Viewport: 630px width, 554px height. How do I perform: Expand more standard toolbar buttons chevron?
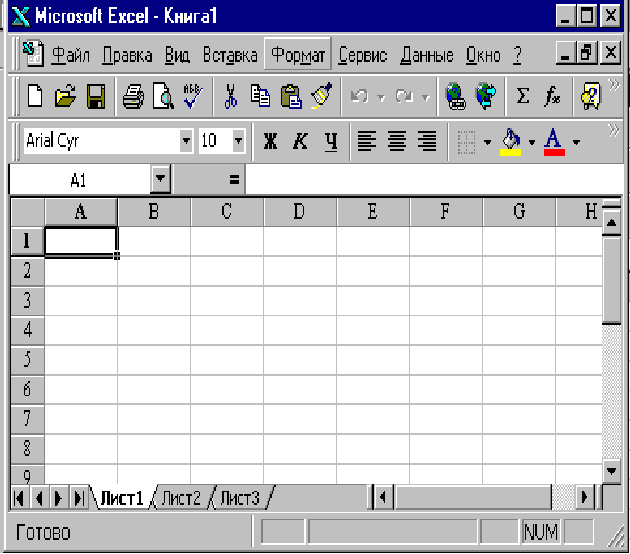[614, 85]
